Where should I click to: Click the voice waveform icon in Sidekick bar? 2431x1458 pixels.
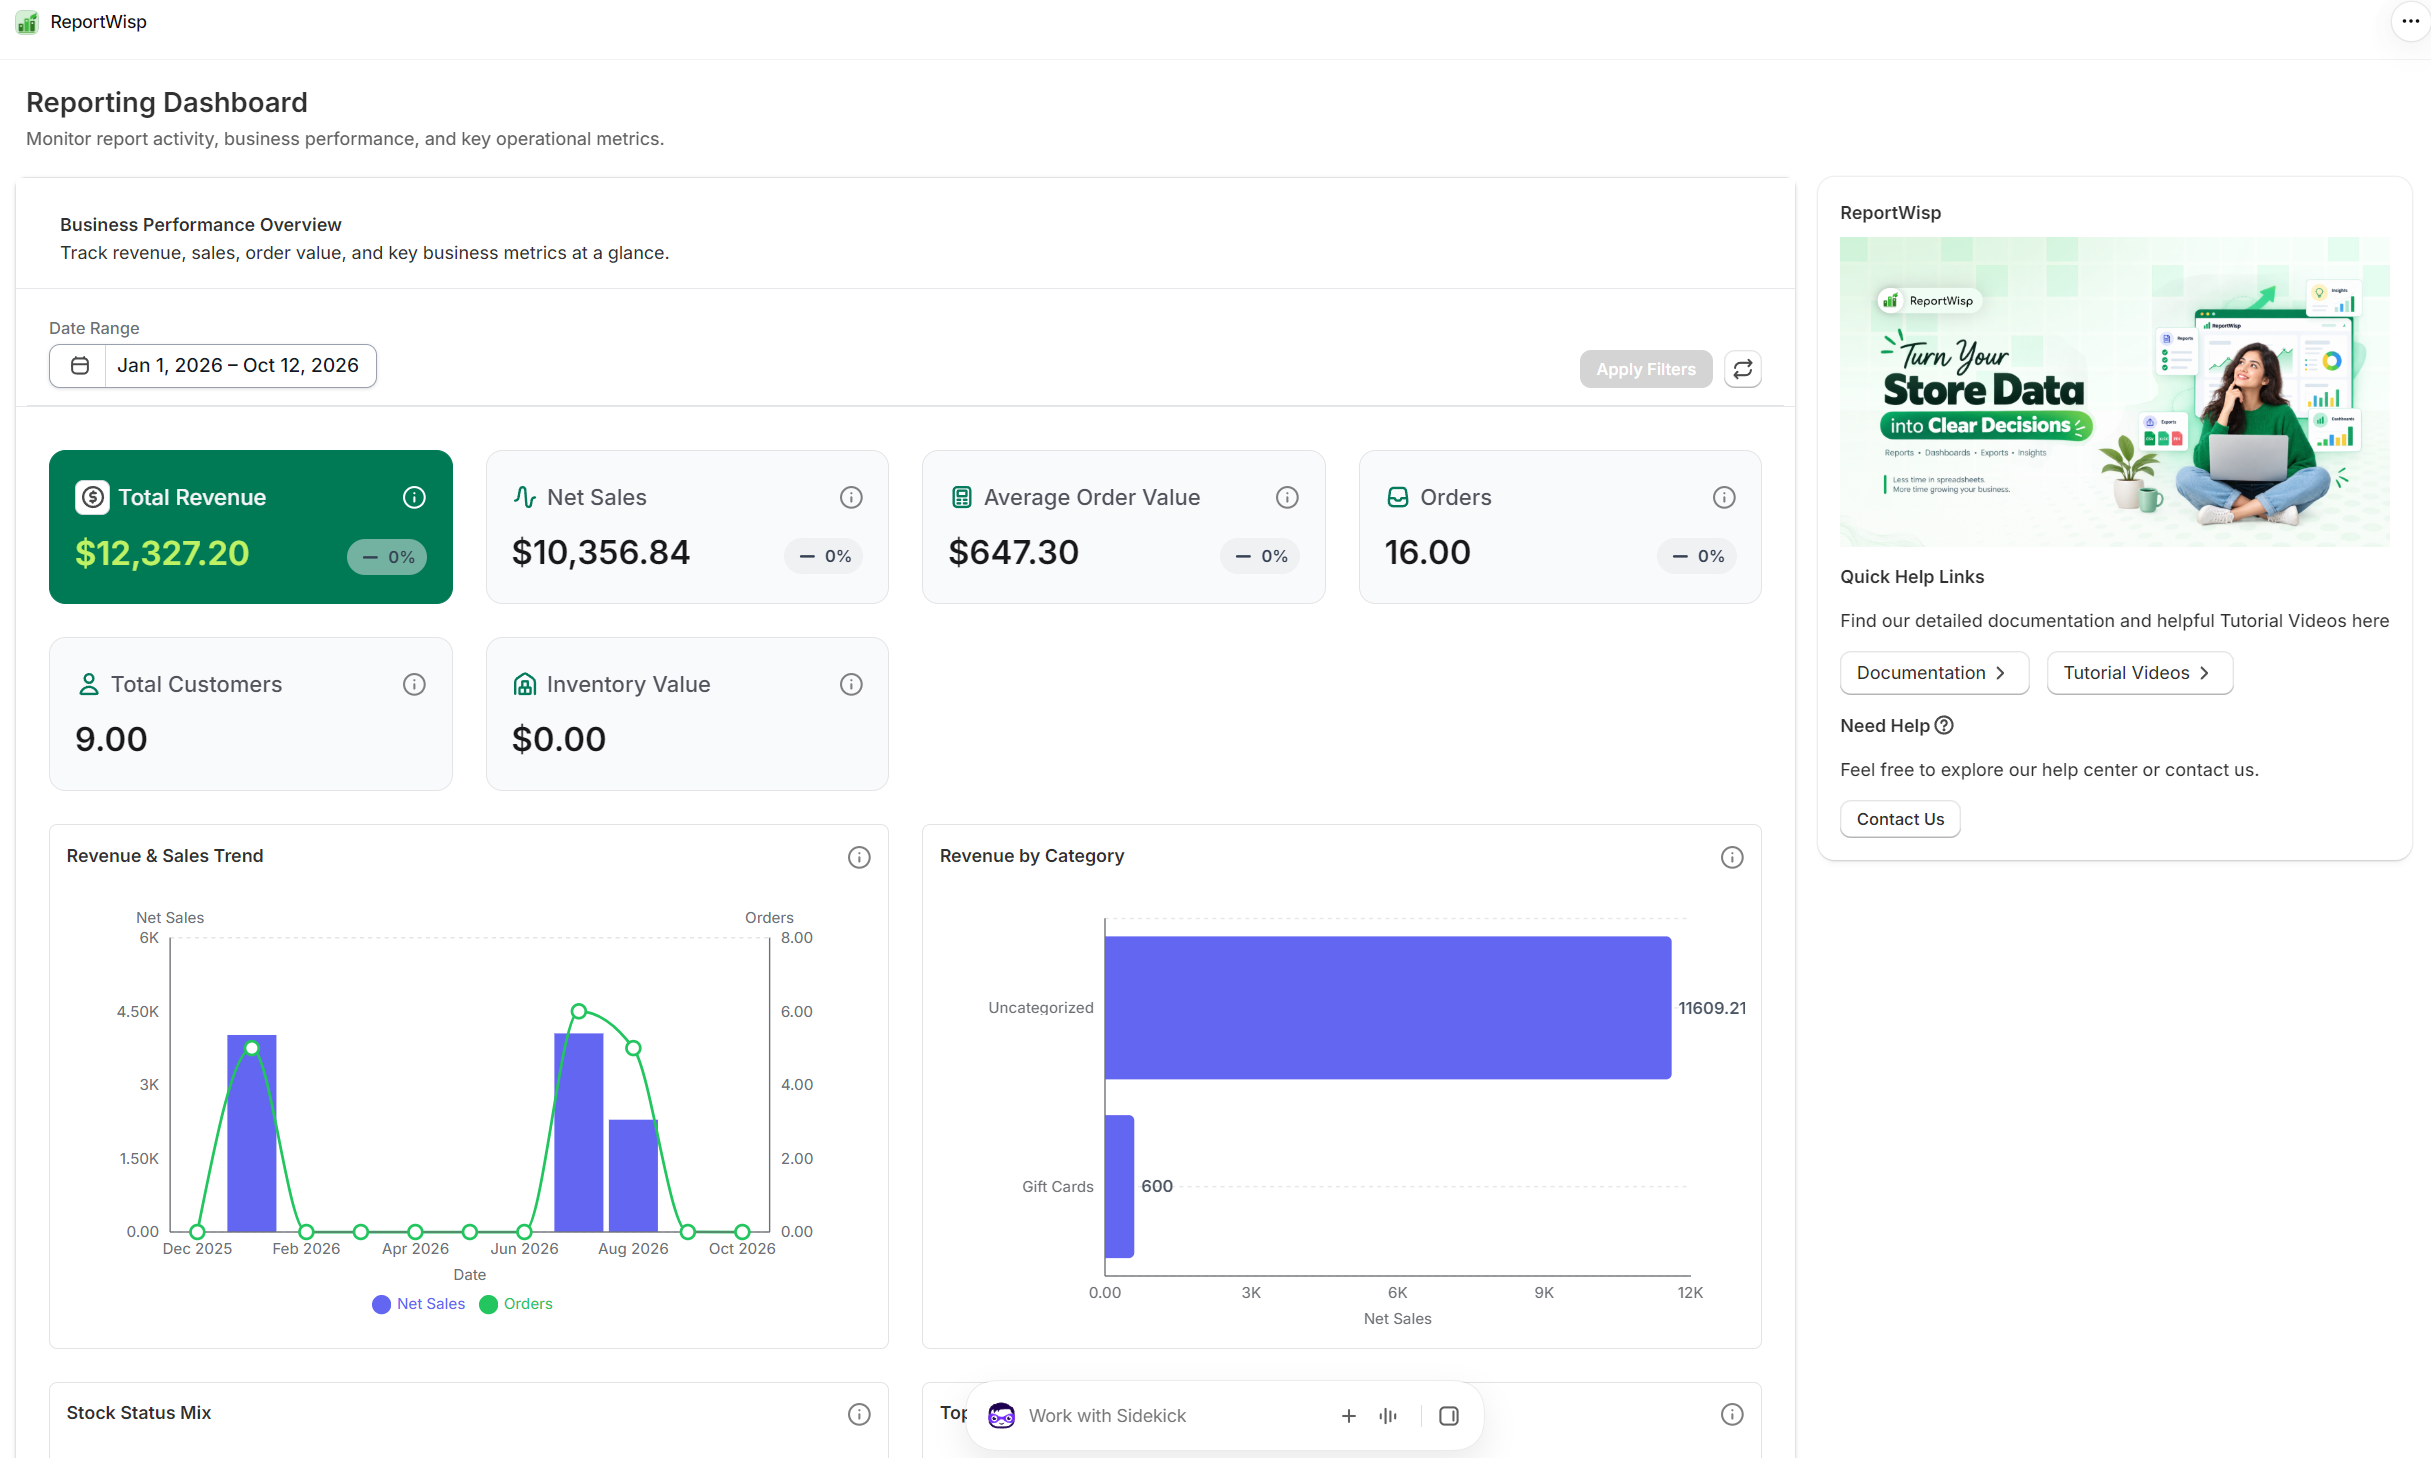pos(1388,1416)
